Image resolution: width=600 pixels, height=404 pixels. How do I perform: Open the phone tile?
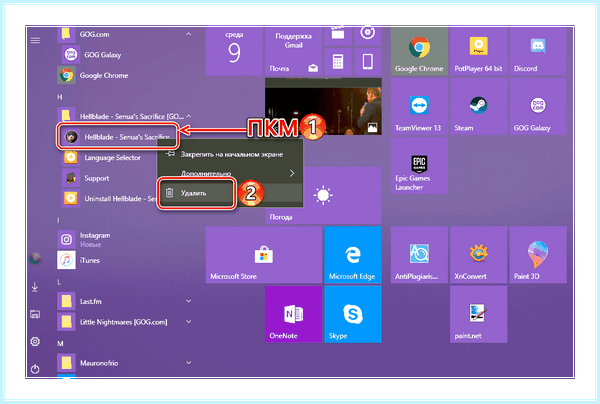[368, 62]
